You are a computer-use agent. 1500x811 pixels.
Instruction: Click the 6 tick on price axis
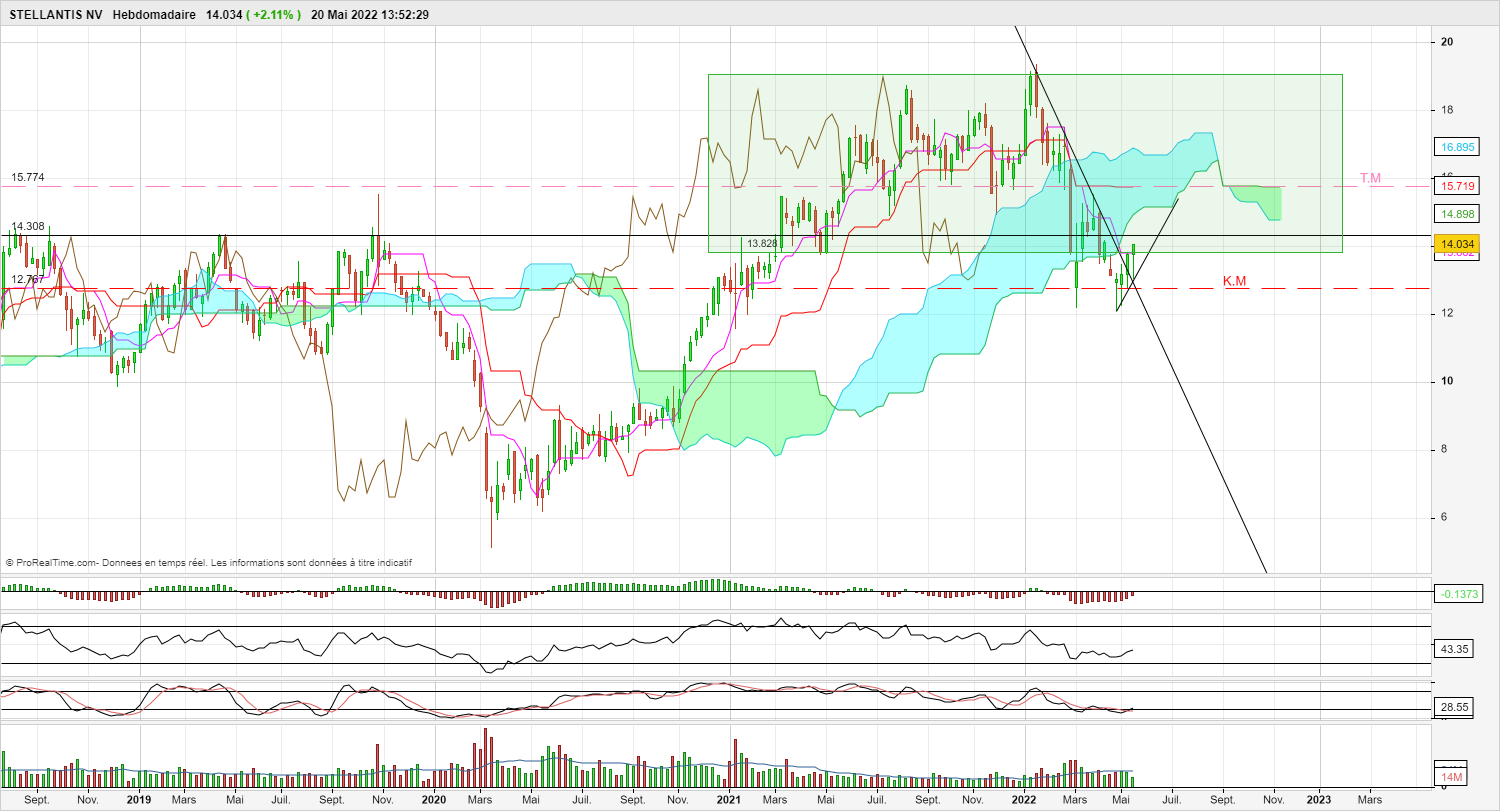1446,518
